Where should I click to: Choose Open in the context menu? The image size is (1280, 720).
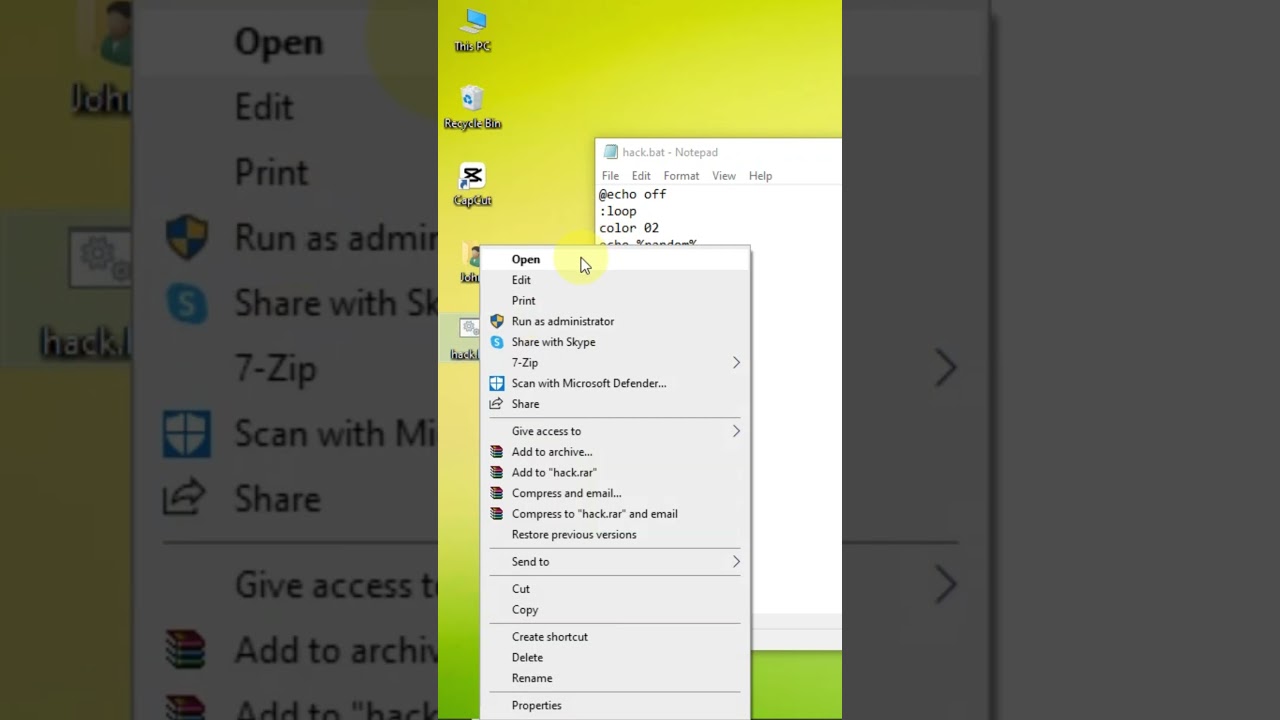615,259
